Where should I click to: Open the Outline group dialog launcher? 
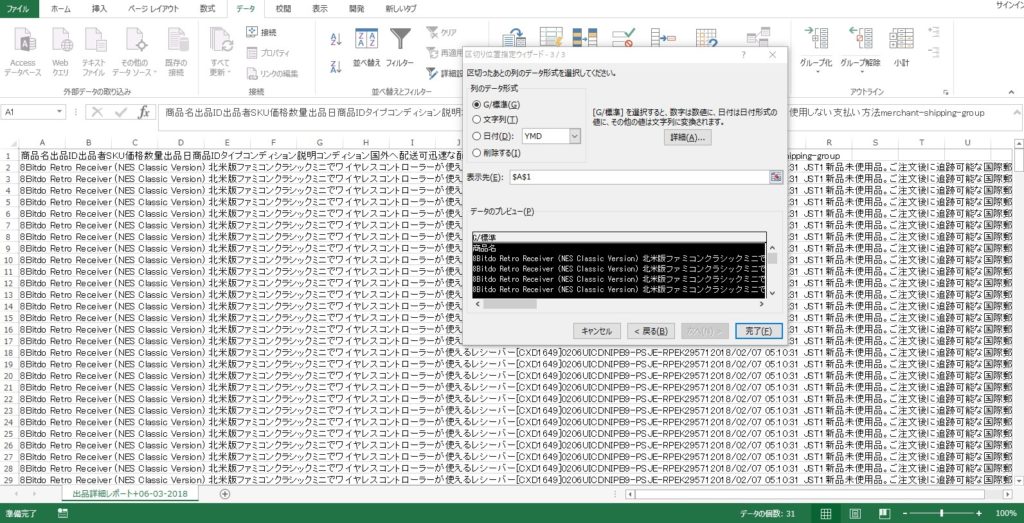(948, 92)
